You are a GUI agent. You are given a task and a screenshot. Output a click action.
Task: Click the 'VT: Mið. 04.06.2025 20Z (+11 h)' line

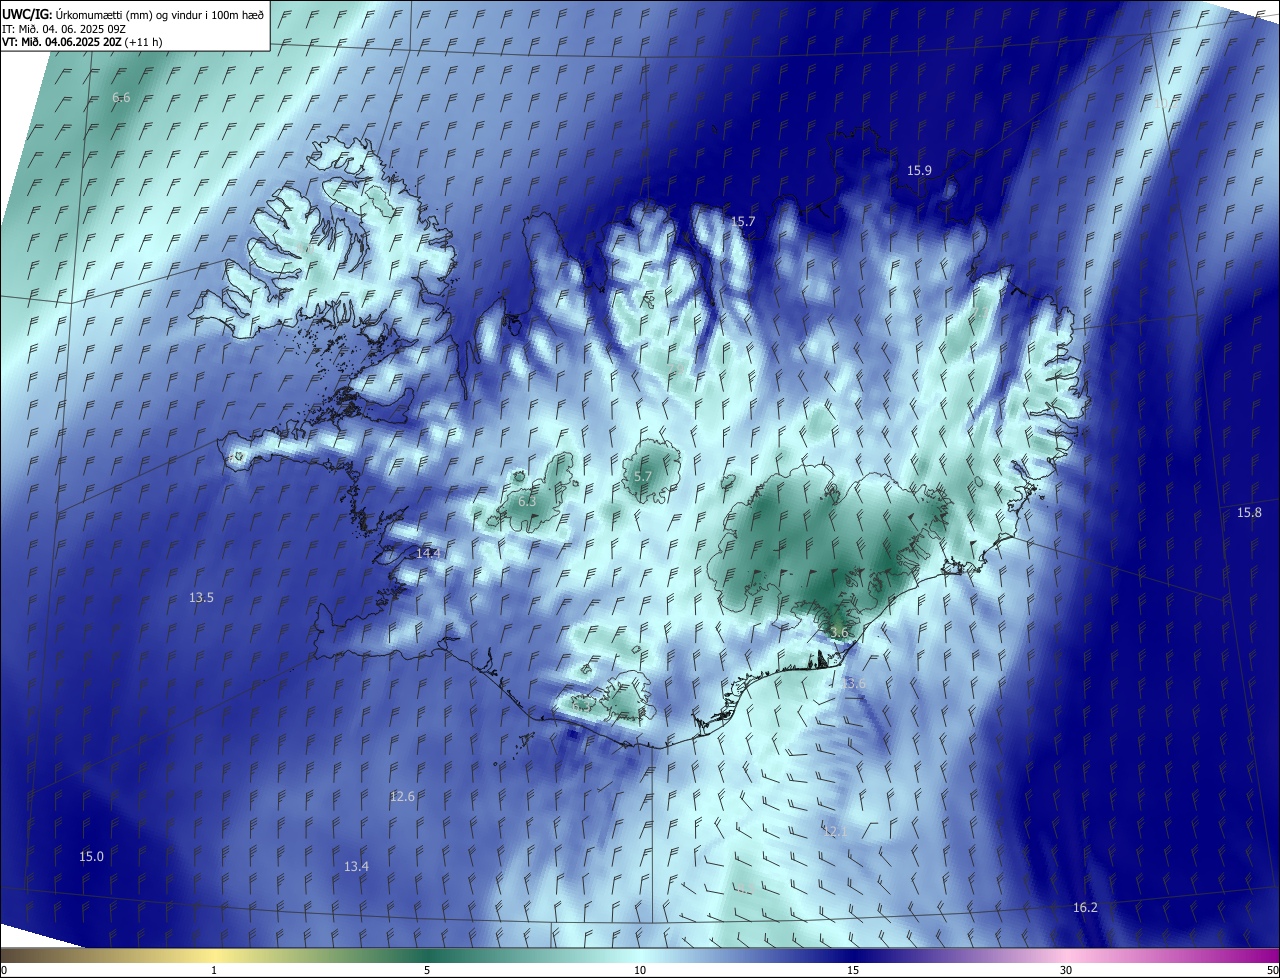coord(82,42)
